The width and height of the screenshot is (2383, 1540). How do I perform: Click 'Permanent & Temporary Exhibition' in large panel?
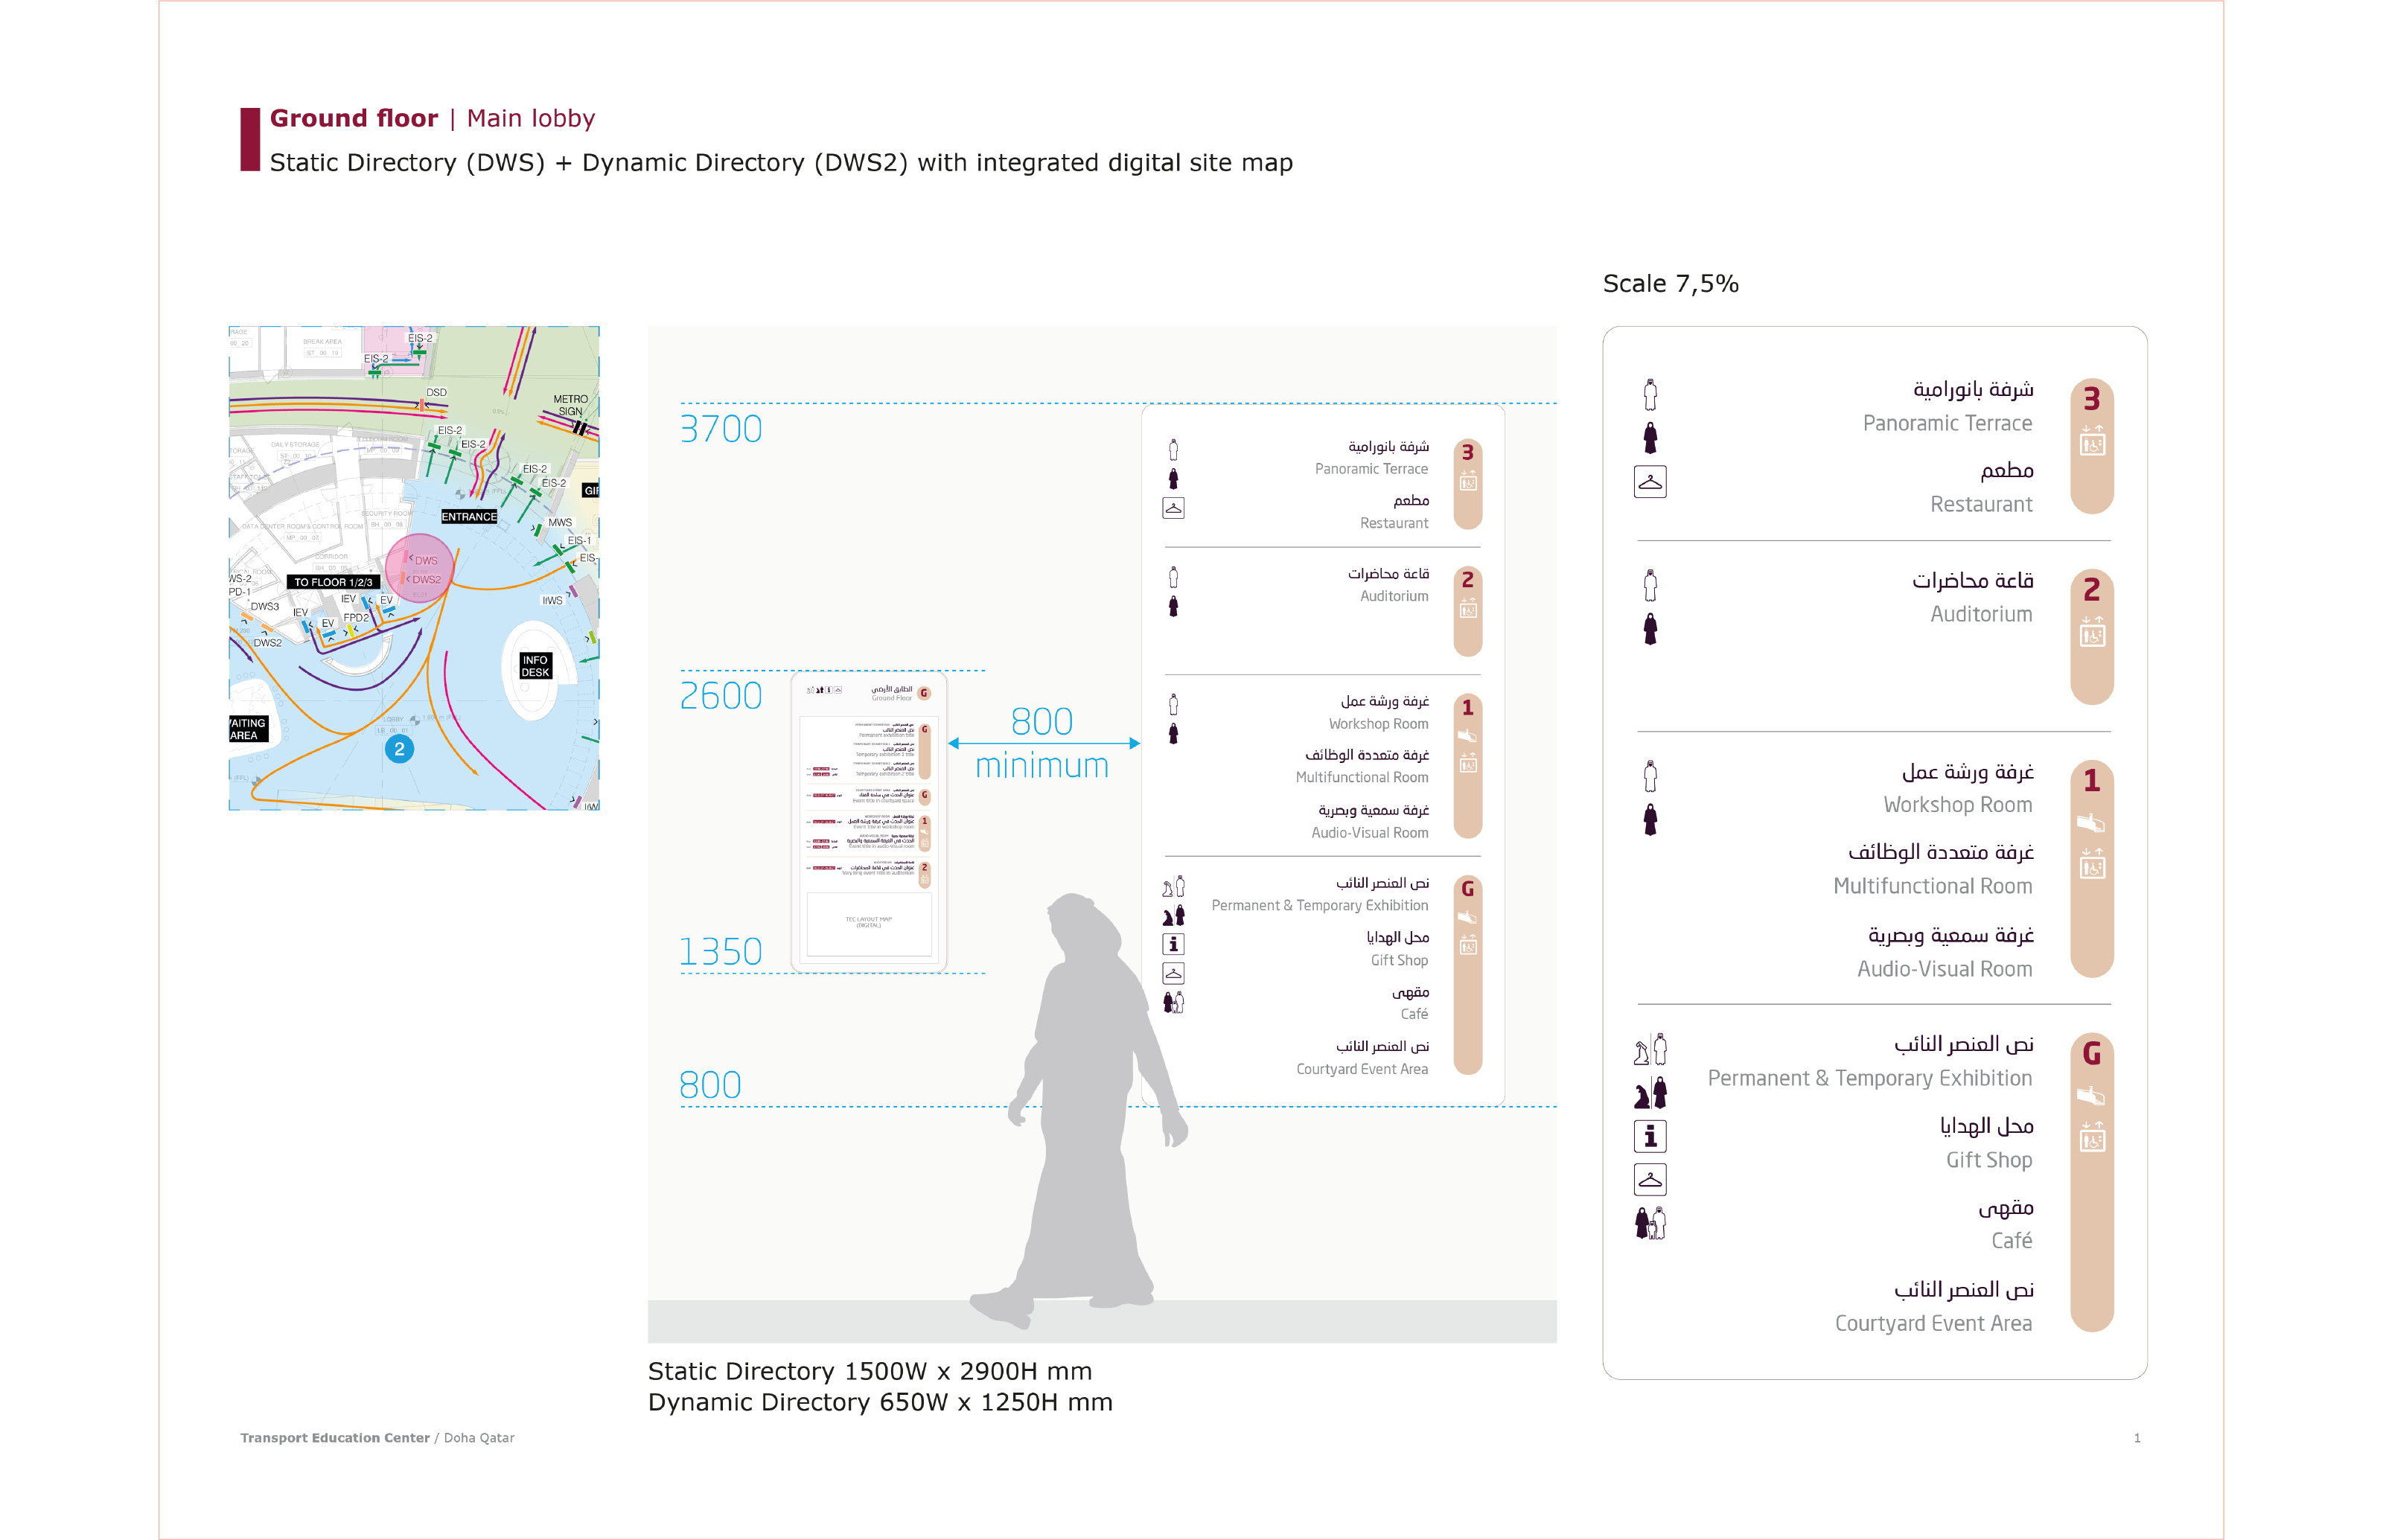(1870, 1079)
